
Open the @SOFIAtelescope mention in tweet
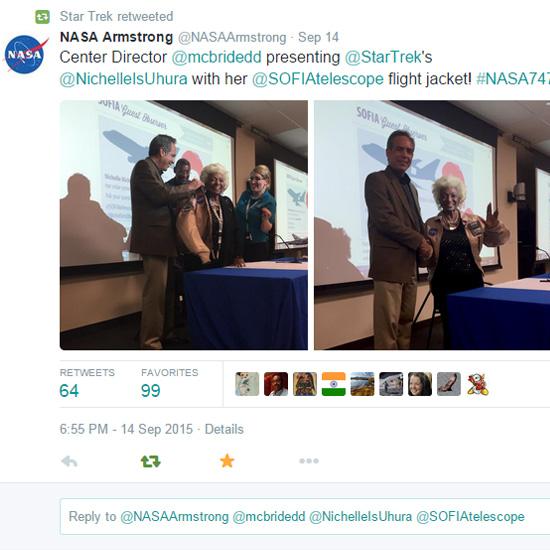[x=318, y=79]
